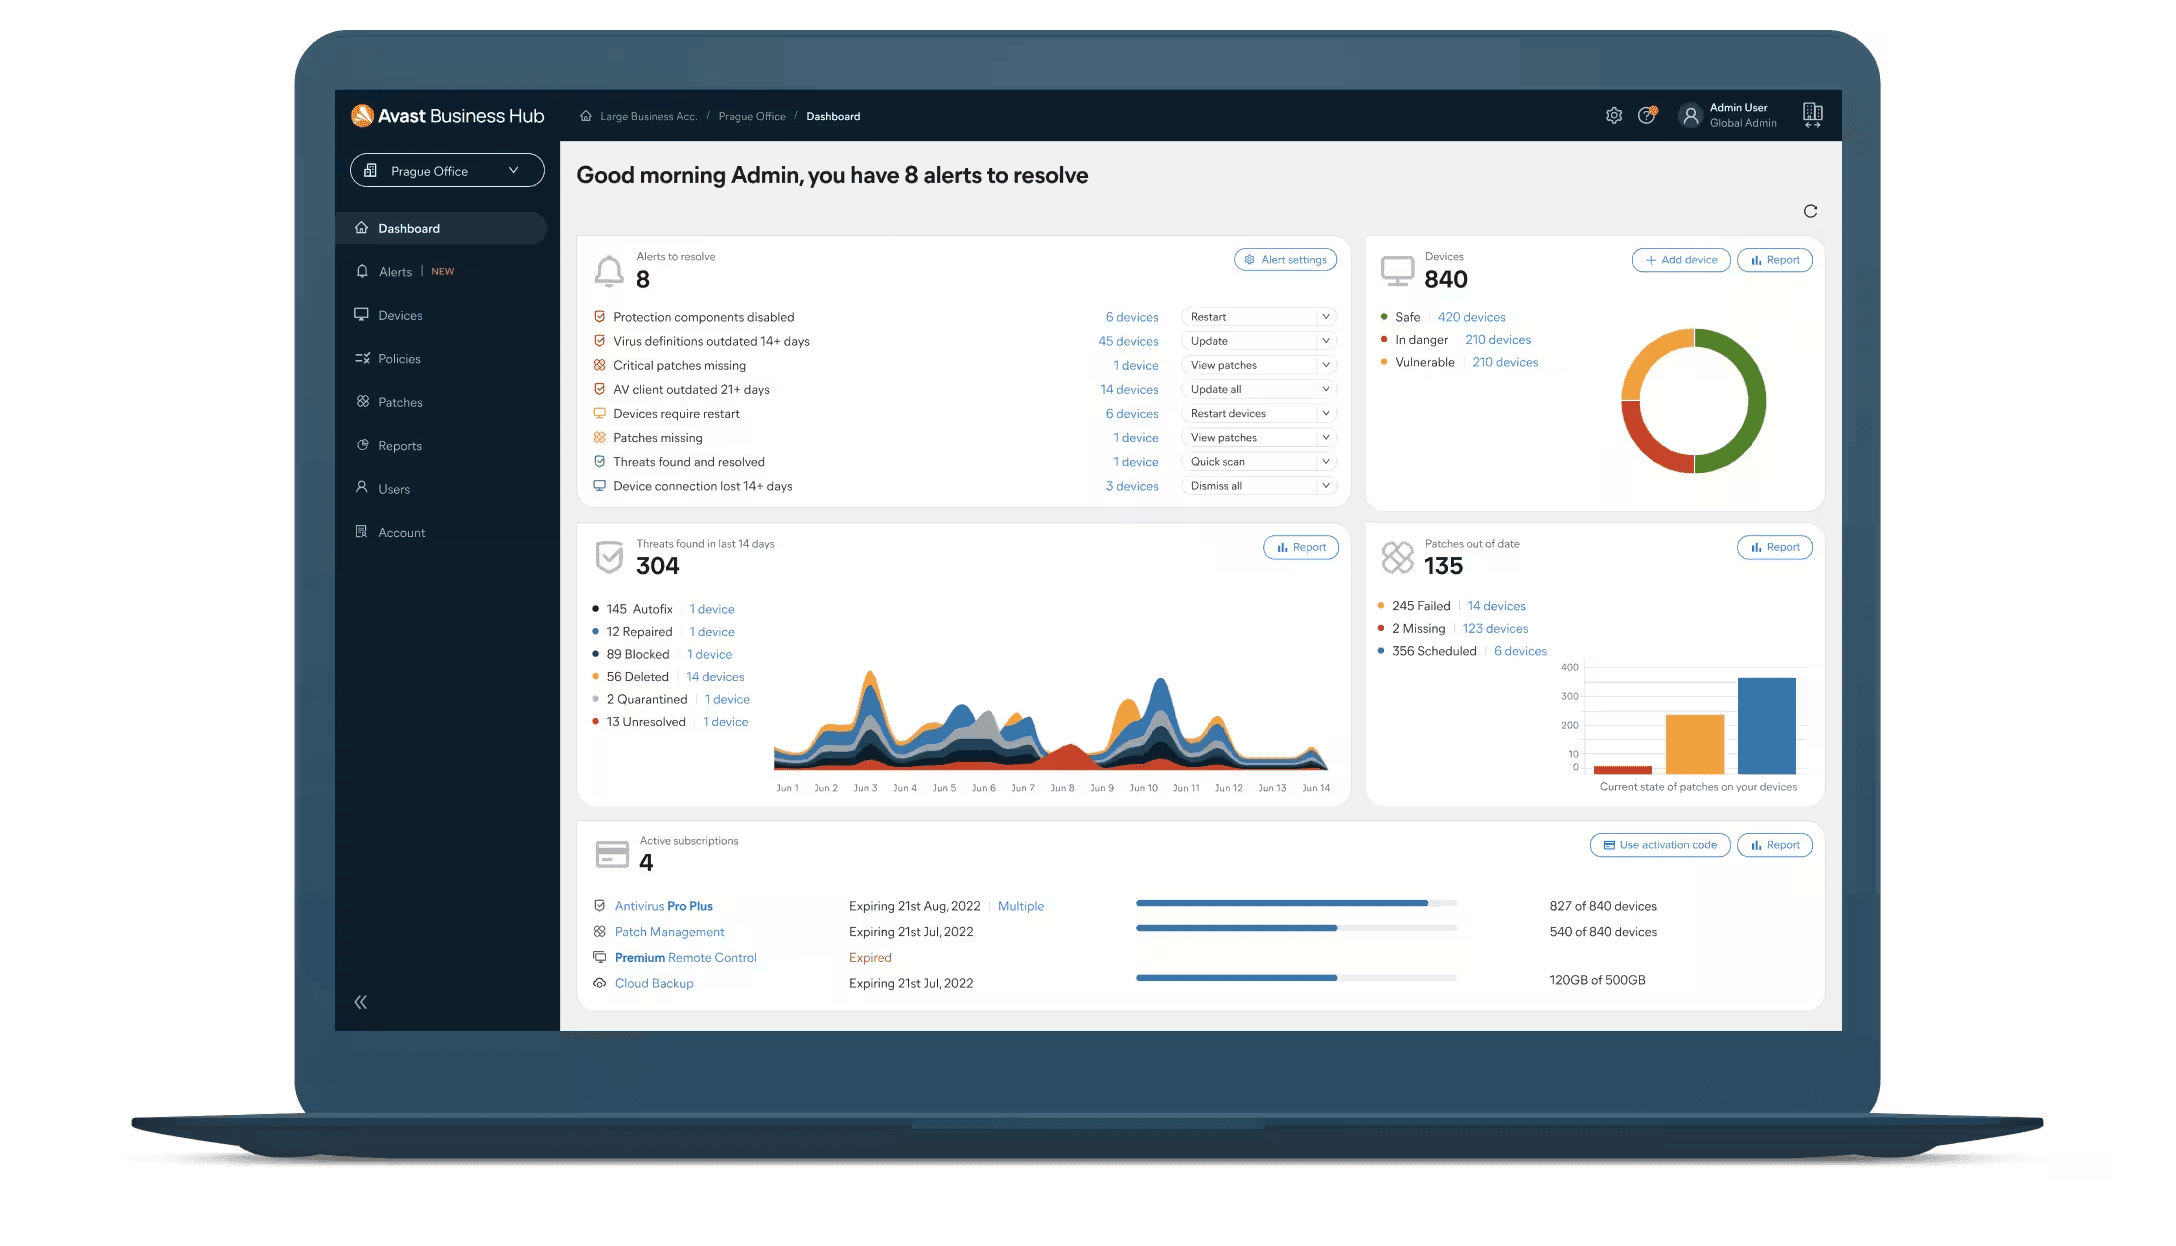
Task: Click cloud icon beside Cloud Backup
Action: 600,983
